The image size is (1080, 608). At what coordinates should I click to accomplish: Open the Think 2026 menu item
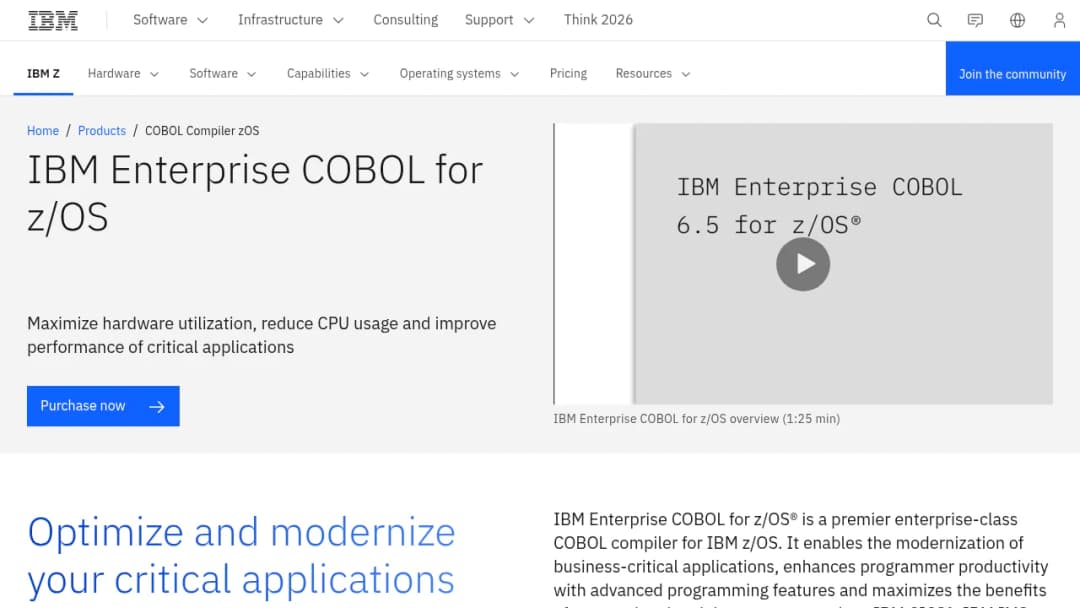point(598,20)
